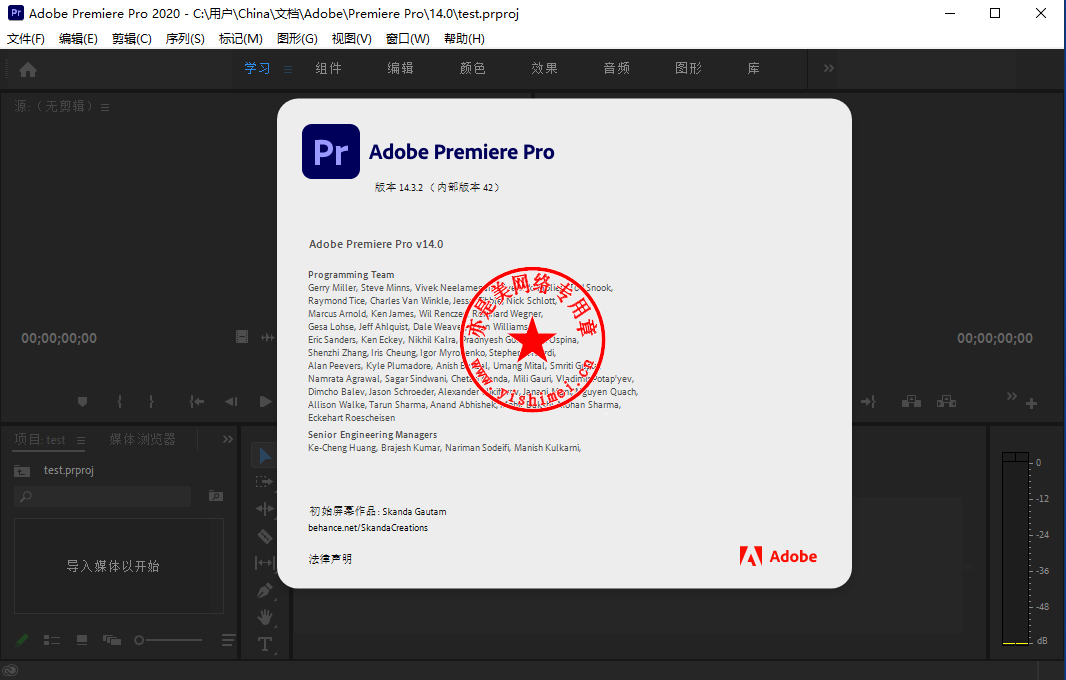
Task: Click the Adobe Premiere Pro v14.0 text
Action: [376, 244]
